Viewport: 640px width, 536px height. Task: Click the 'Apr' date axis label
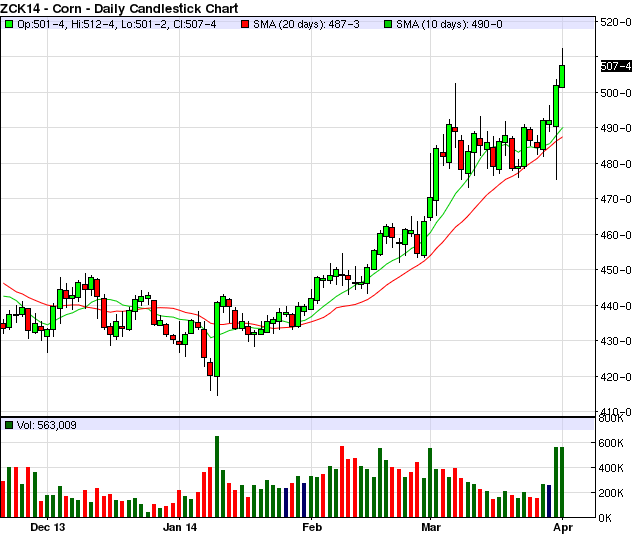click(563, 527)
